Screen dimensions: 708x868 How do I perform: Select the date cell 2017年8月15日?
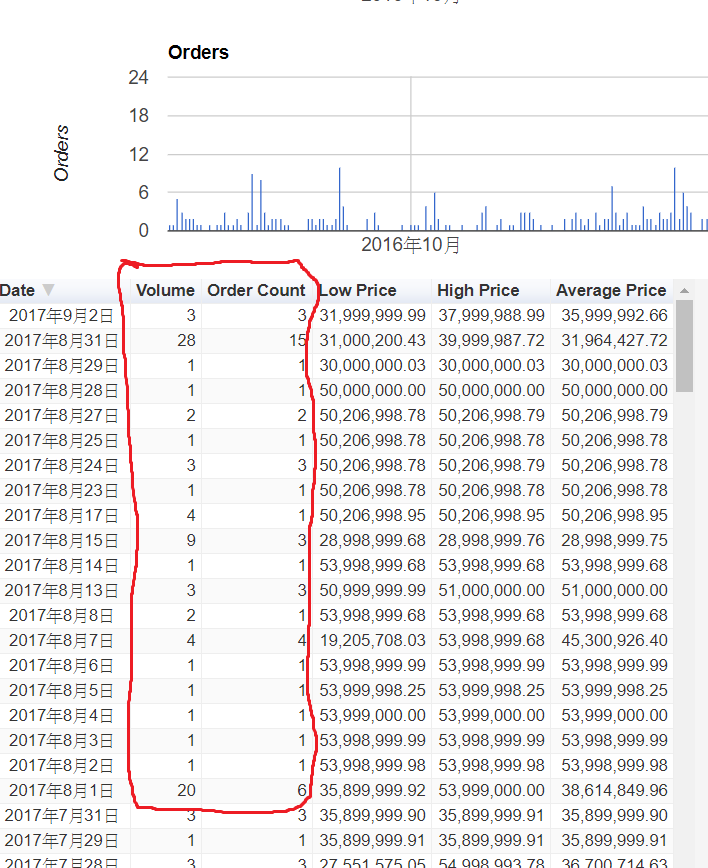[x=61, y=540]
